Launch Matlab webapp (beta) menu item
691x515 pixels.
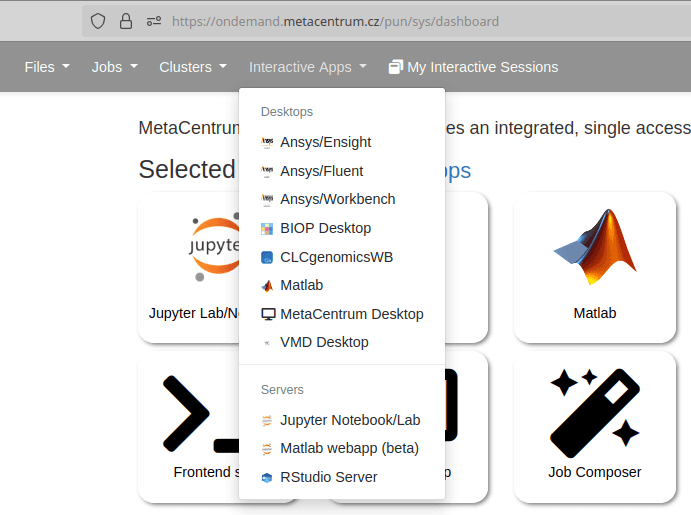click(x=349, y=448)
